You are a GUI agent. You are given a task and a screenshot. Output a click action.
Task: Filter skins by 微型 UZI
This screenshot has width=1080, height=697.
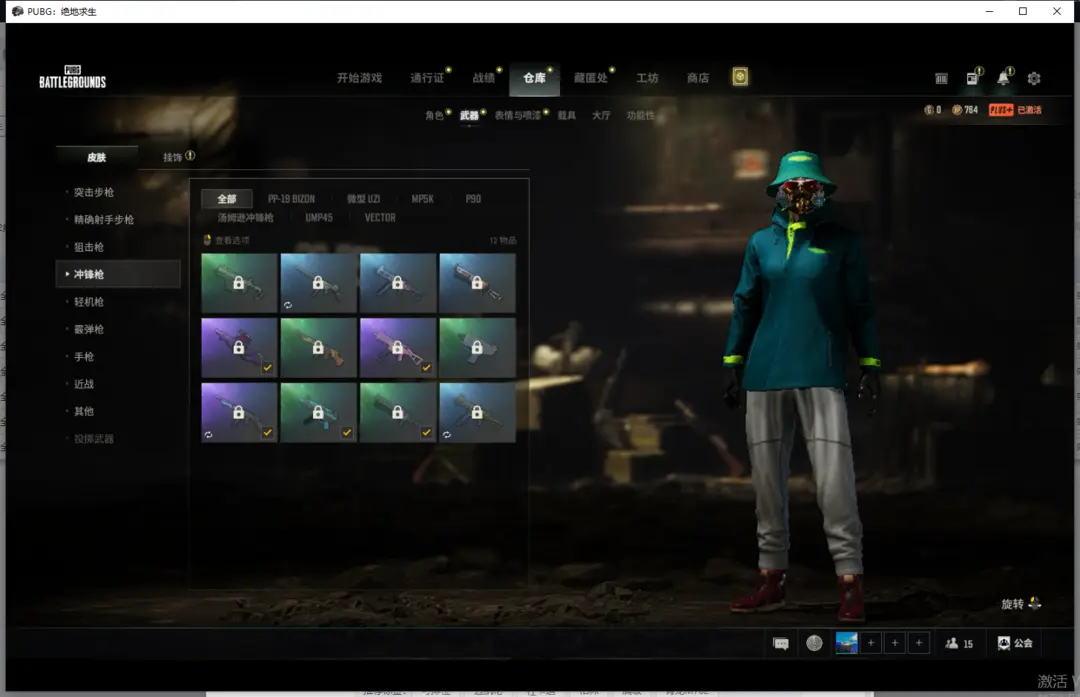coord(363,199)
